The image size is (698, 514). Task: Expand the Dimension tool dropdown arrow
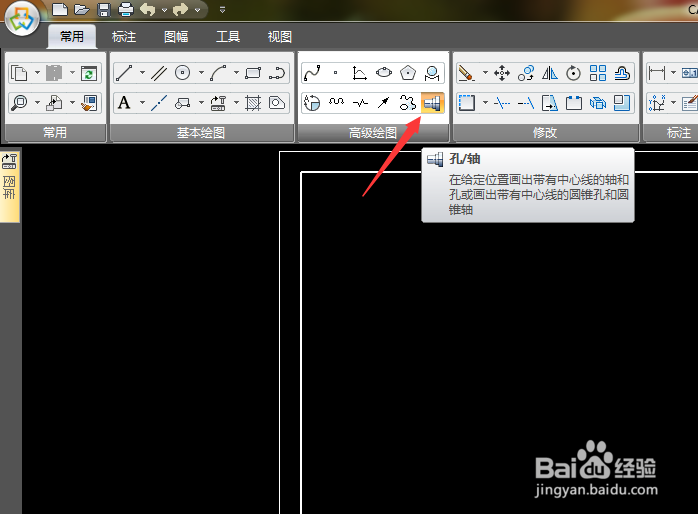[x=674, y=73]
